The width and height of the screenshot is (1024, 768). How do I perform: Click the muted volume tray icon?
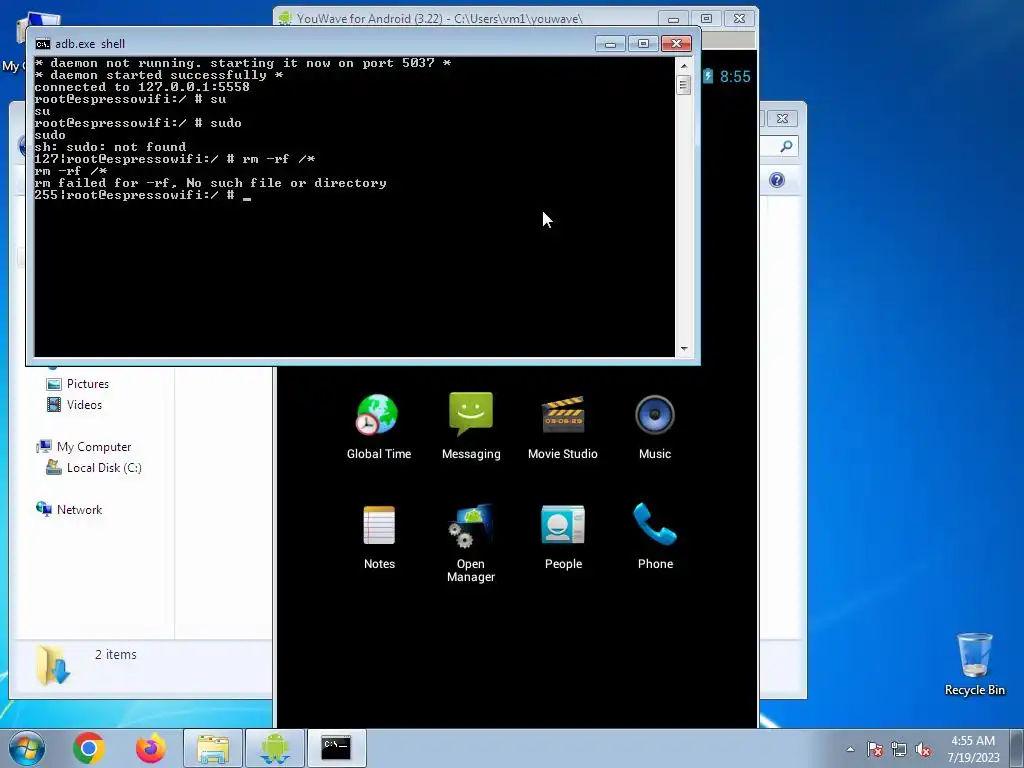point(923,749)
